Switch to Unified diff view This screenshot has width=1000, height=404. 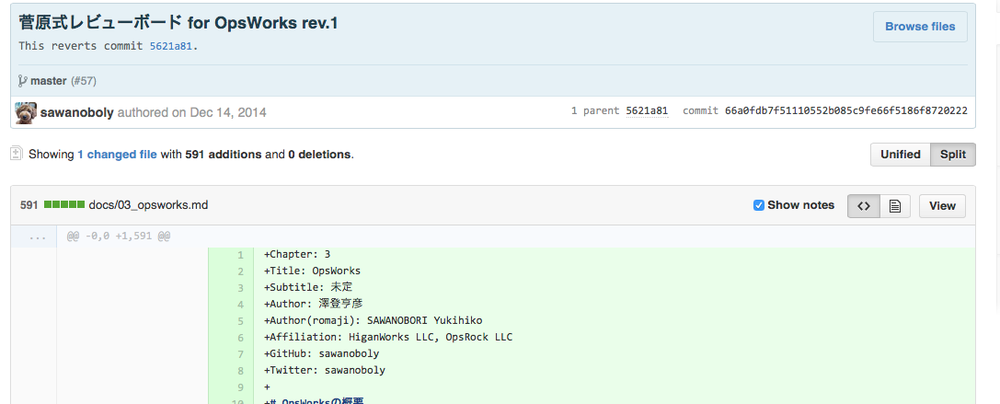click(901, 154)
